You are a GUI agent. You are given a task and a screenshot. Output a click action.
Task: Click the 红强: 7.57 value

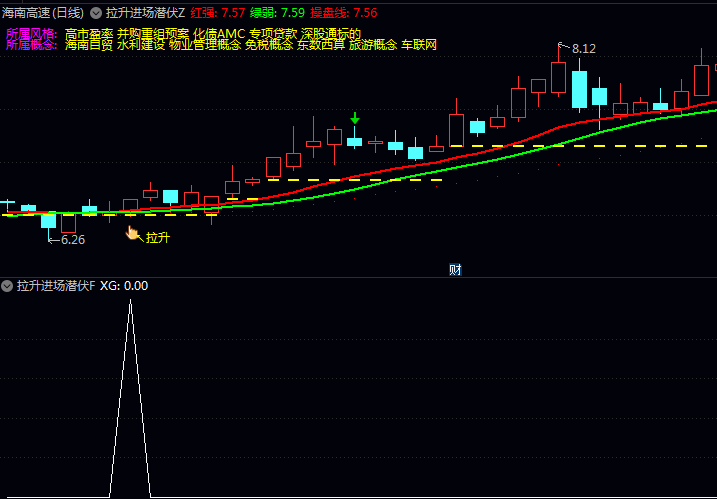[x=218, y=13]
